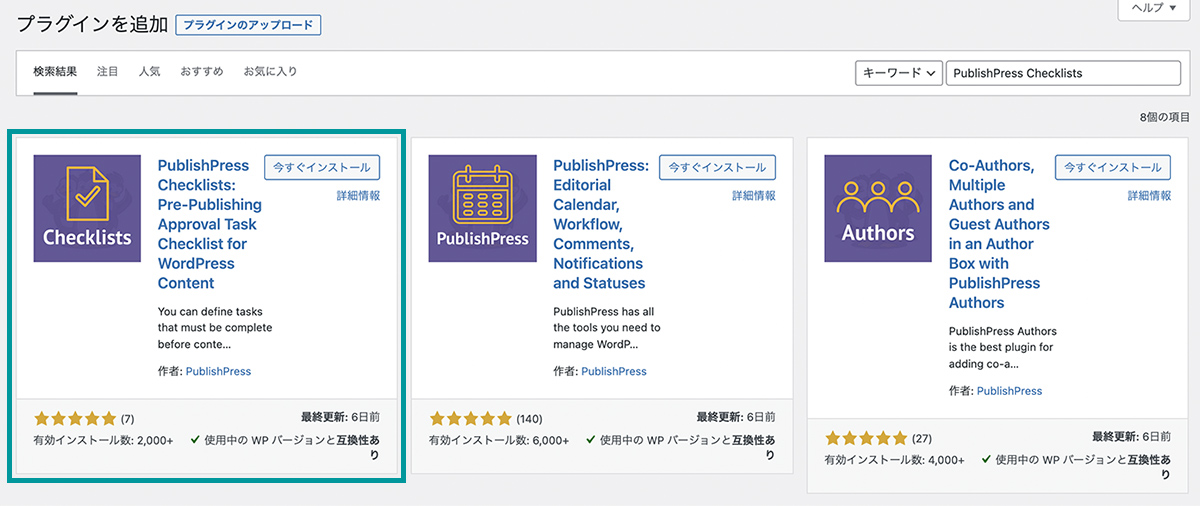
Task: Click the 有効インストール数: 4,000+ text
Action: [x=895, y=460]
